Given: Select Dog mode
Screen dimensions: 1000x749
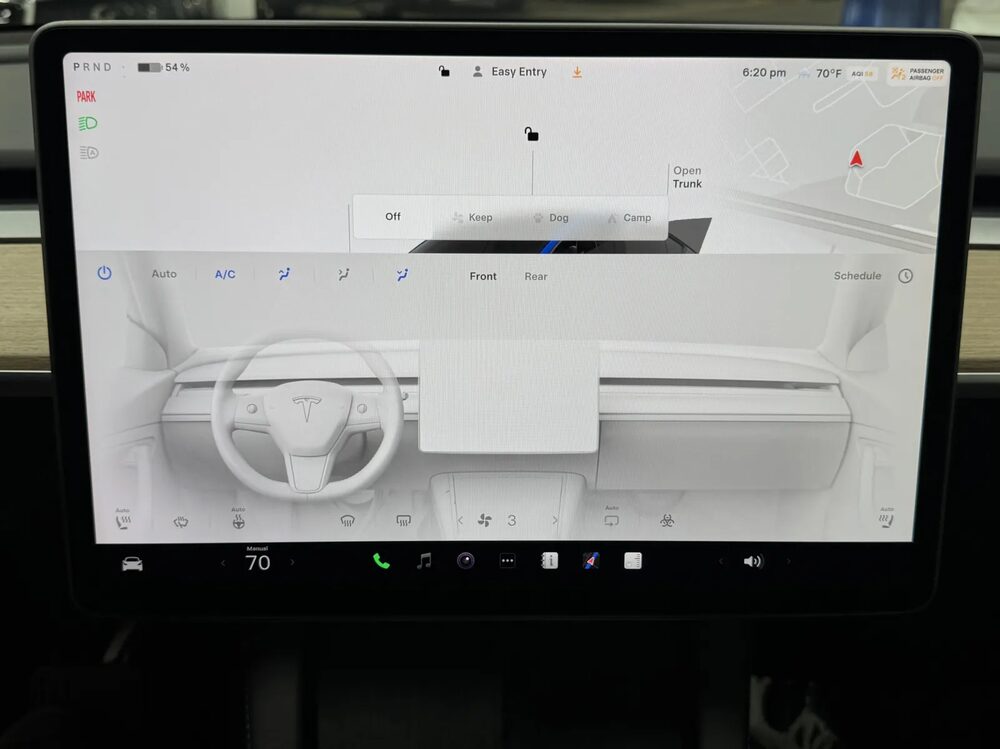Looking at the screenshot, I should tap(550, 217).
